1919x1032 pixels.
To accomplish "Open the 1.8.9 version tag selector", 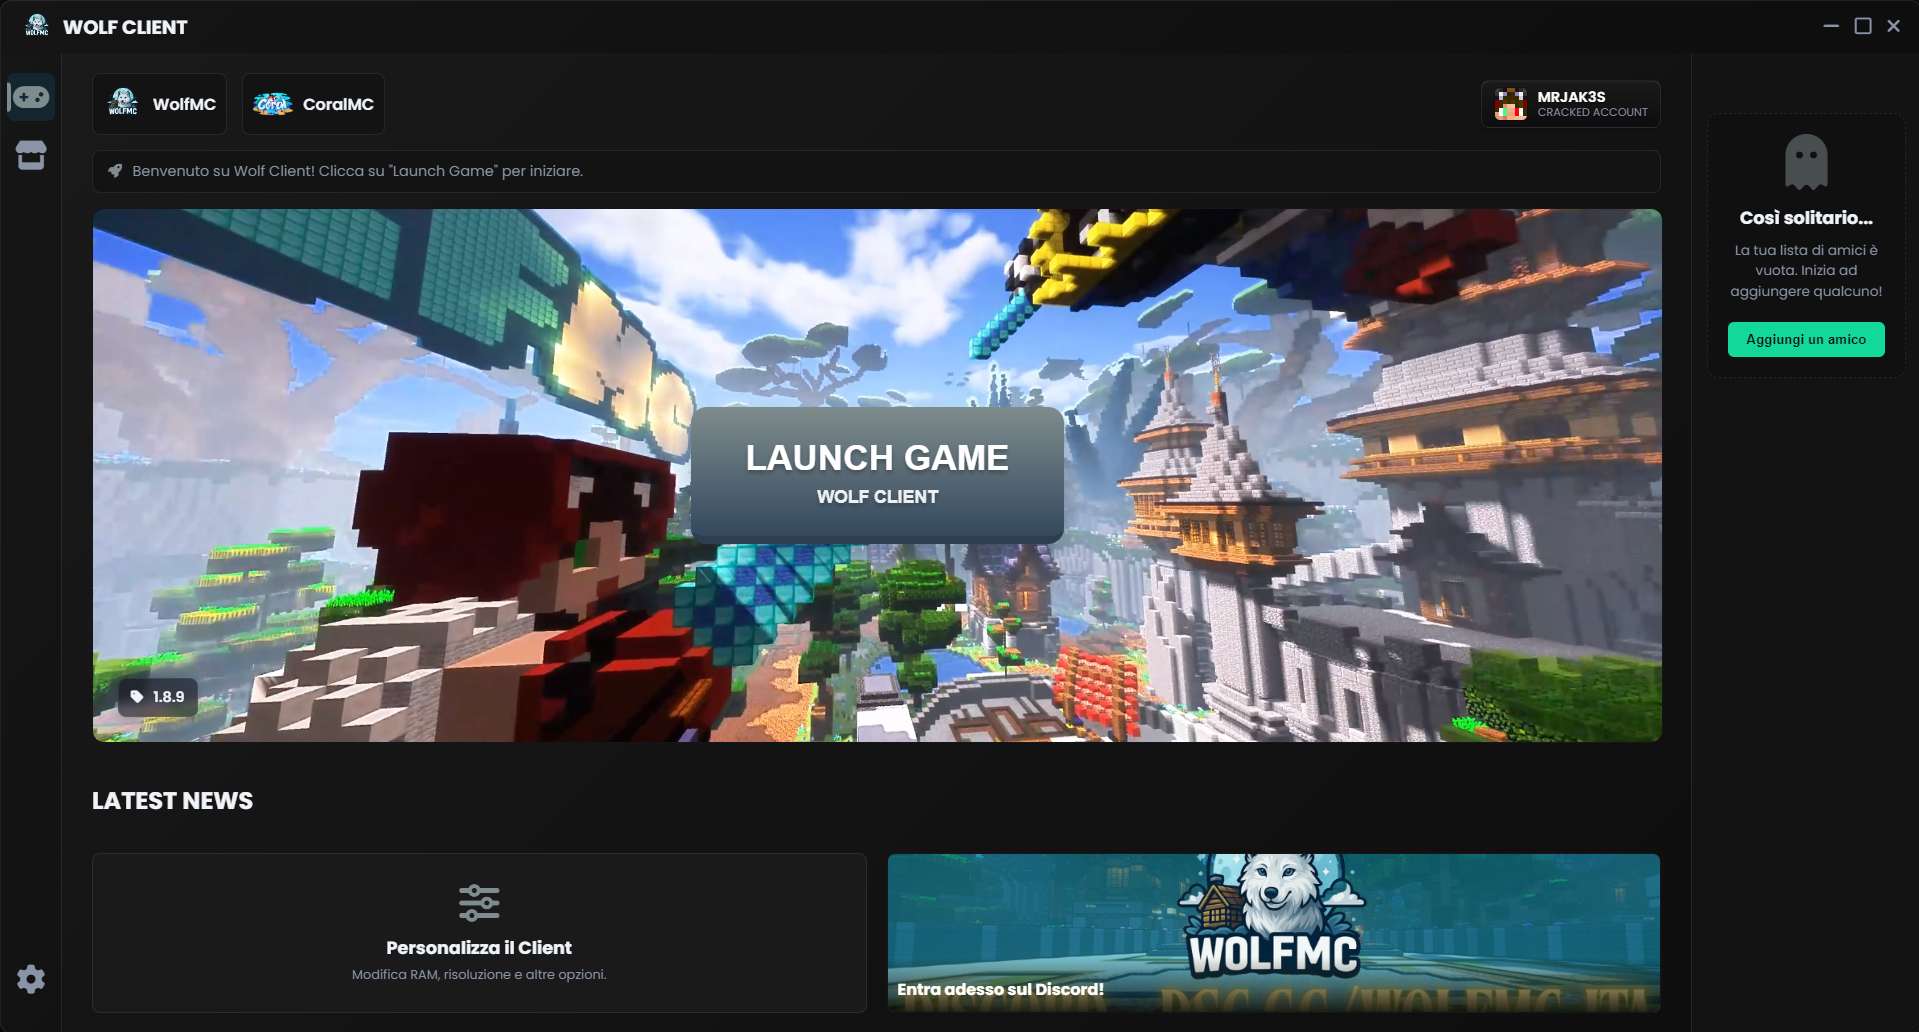I will click(157, 696).
